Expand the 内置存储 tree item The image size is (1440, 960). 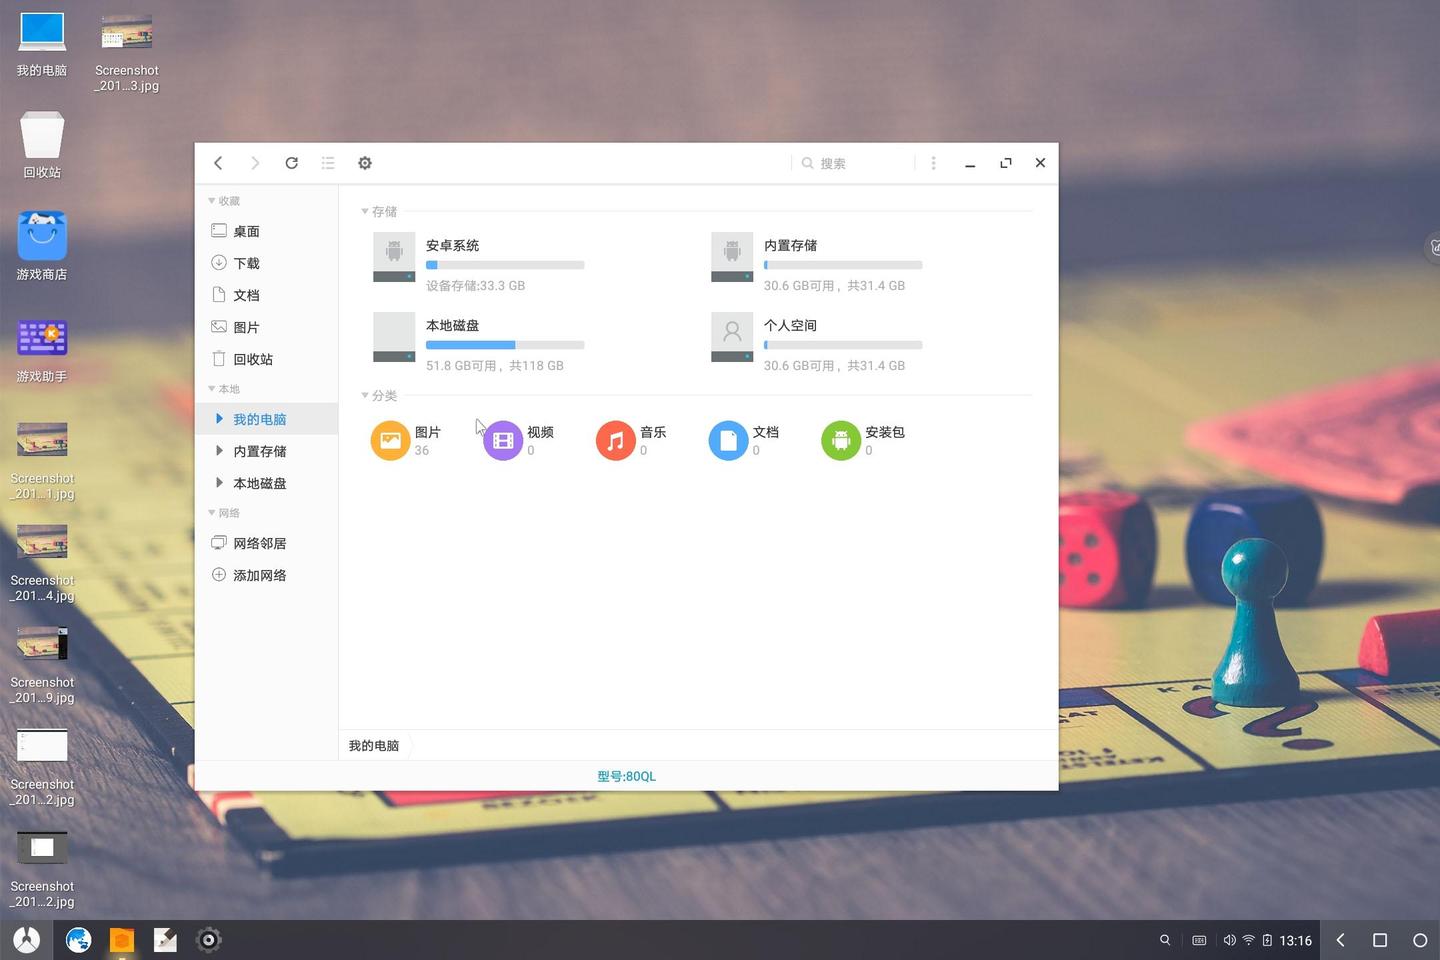point(219,451)
